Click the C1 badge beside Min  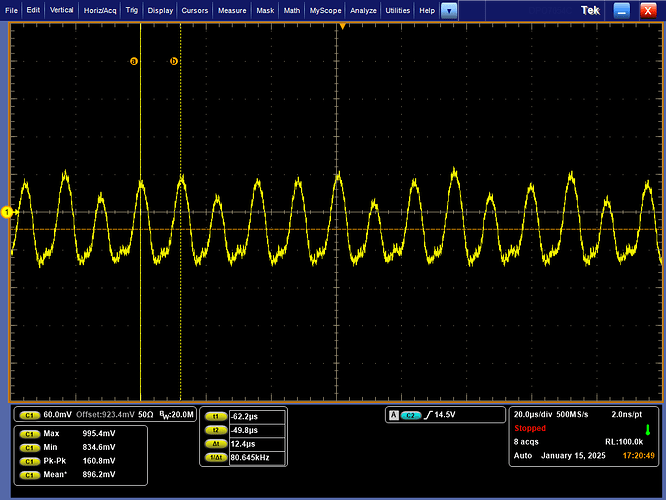pos(30,447)
